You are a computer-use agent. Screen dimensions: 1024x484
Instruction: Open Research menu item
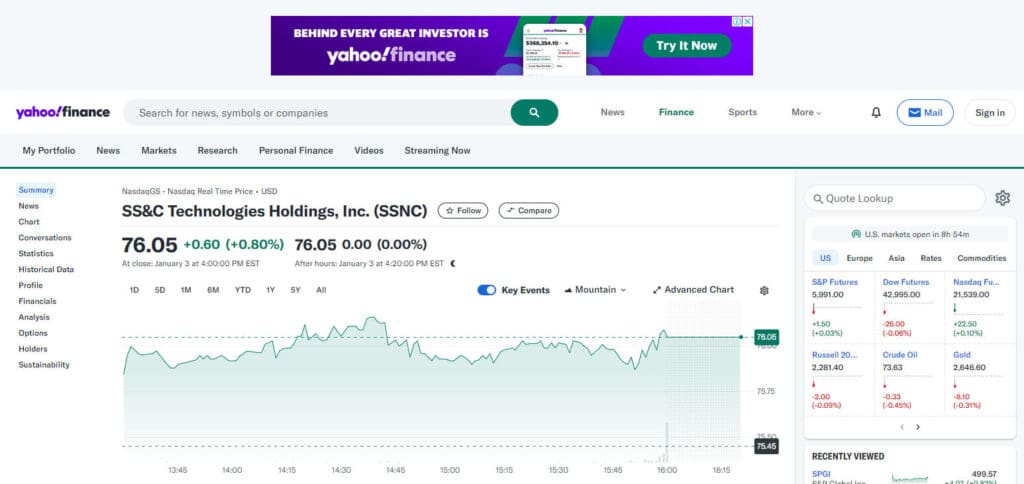point(217,150)
